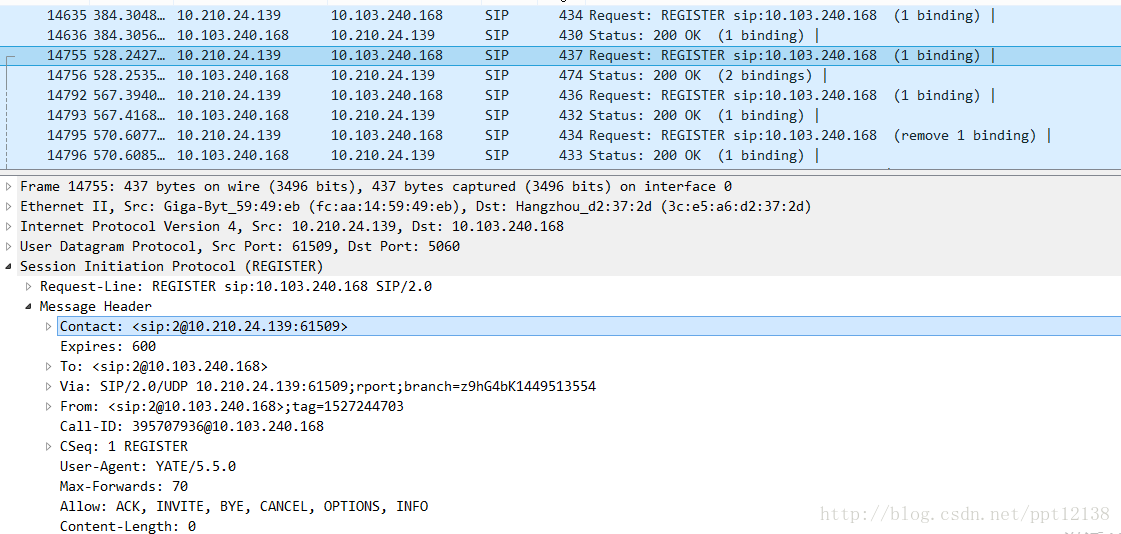
Task: Expand Internet Protocol Version 4 section
Action: click(x=10, y=227)
